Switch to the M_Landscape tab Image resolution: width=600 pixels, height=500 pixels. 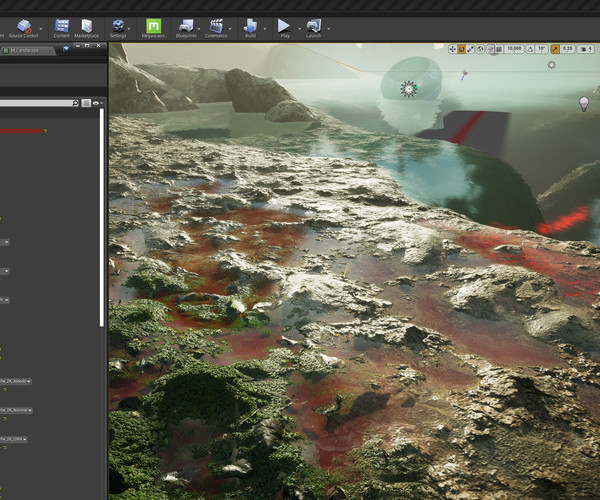pyautogui.click(x=28, y=50)
